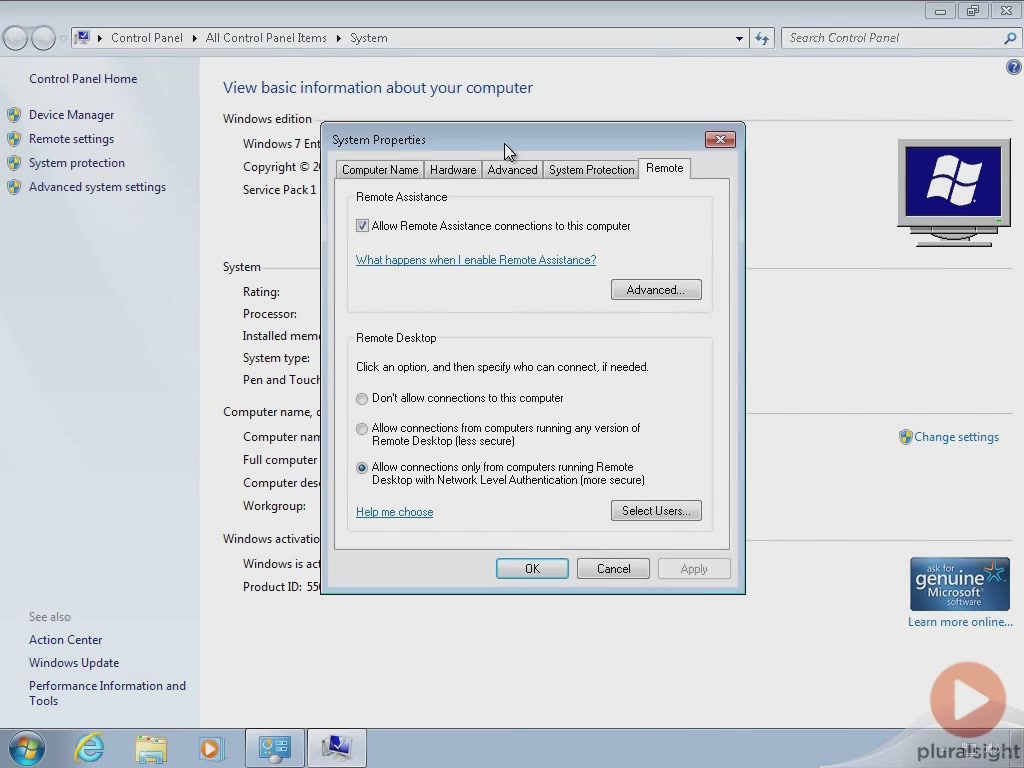The width and height of the screenshot is (1024, 768).
Task: Click Cancel in System Properties
Action: [x=613, y=569]
